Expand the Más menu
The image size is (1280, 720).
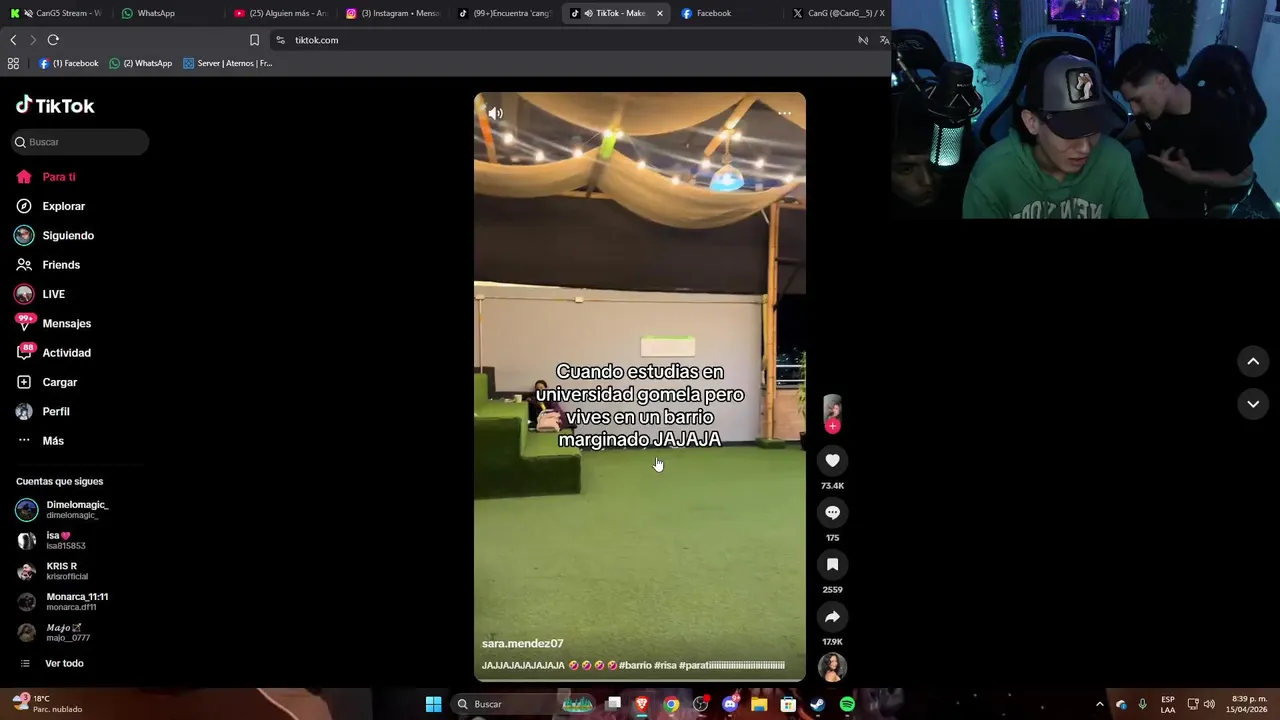pos(40,441)
